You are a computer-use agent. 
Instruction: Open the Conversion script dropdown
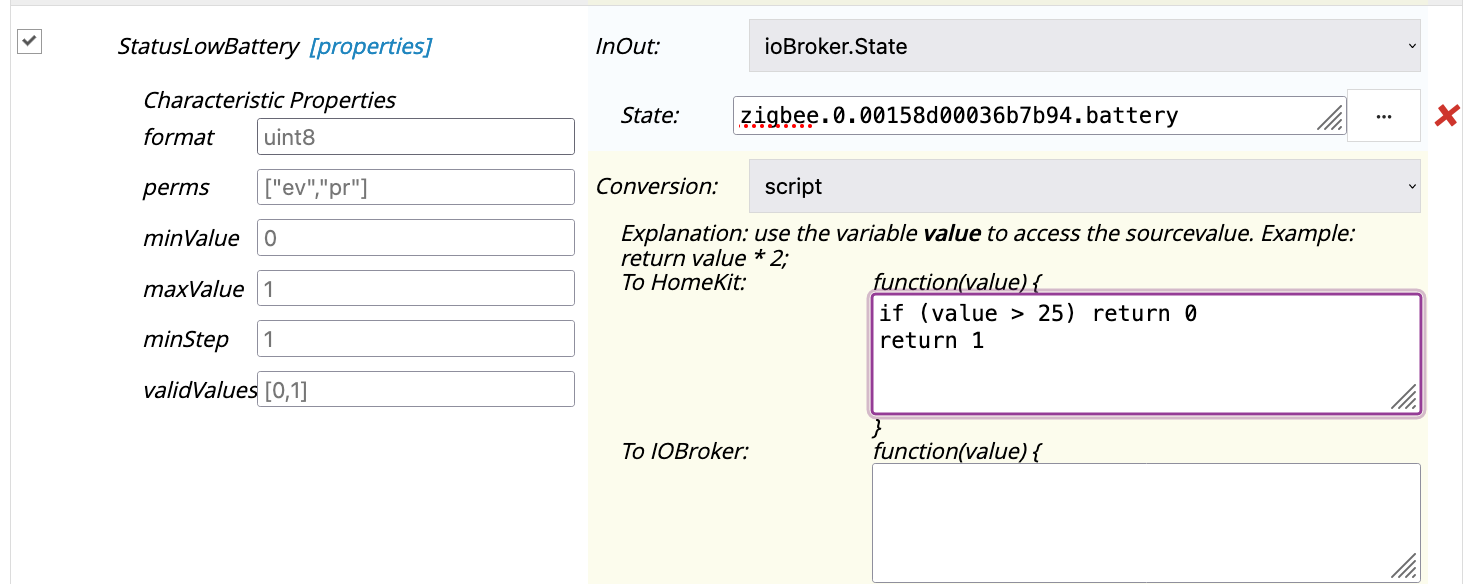tap(1084, 187)
